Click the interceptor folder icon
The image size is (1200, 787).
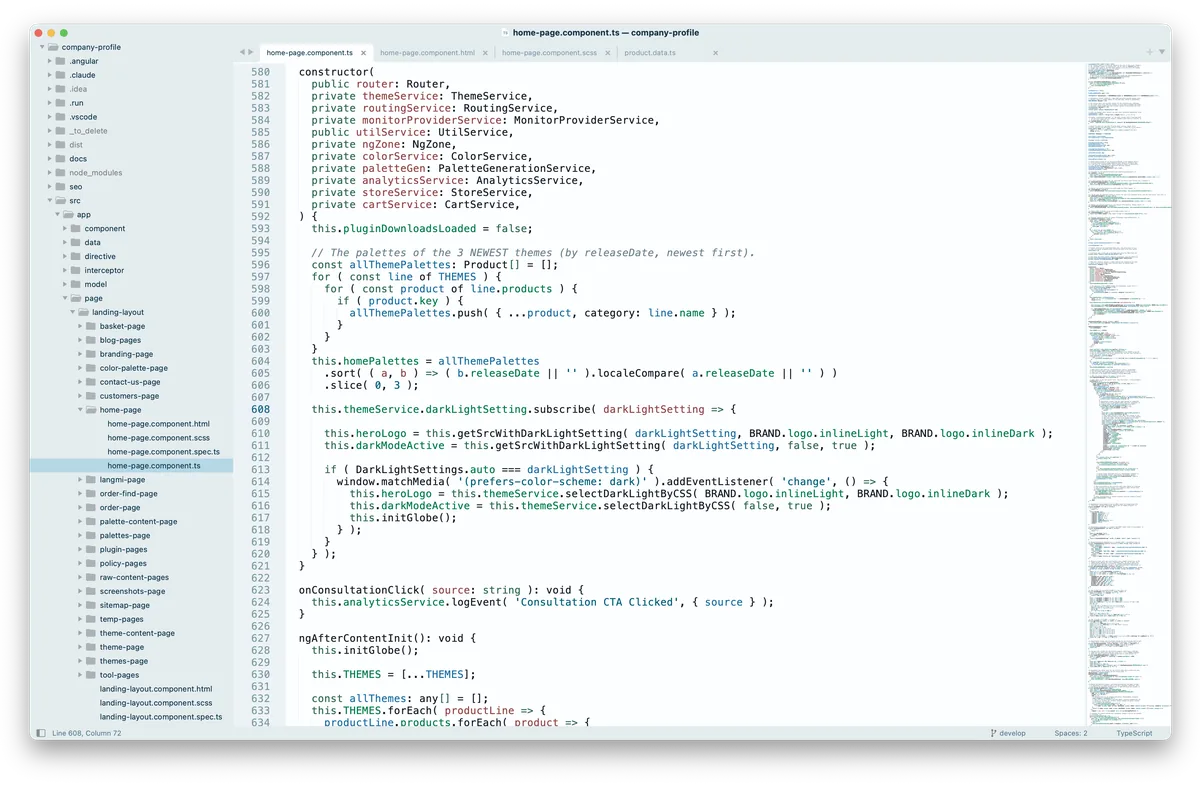click(76, 270)
